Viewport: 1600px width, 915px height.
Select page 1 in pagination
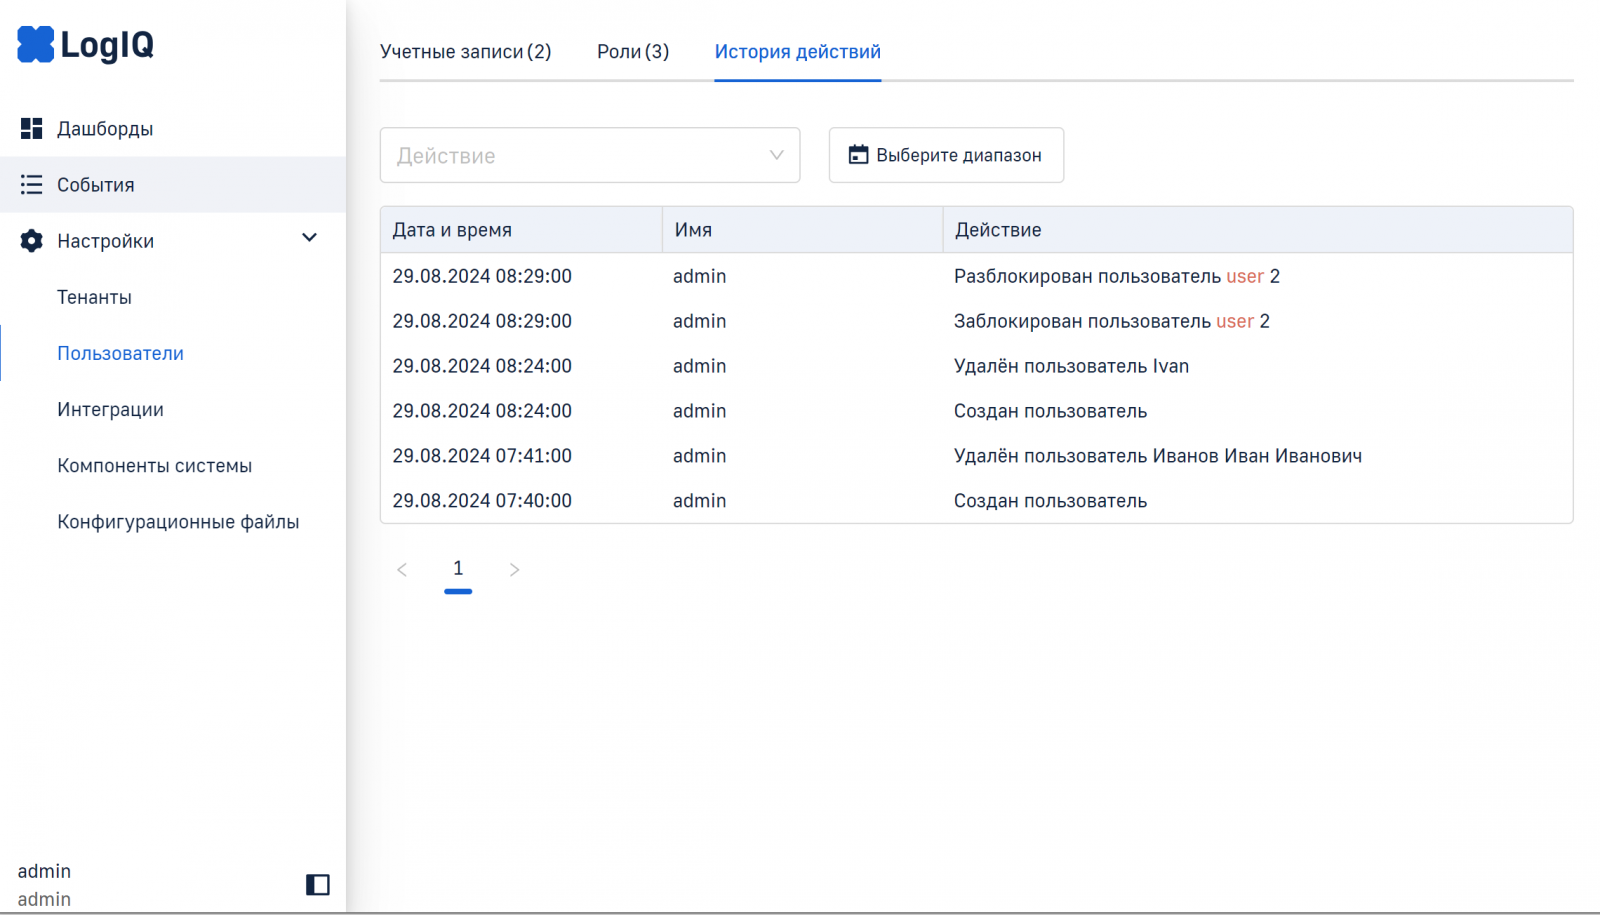[458, 569]
